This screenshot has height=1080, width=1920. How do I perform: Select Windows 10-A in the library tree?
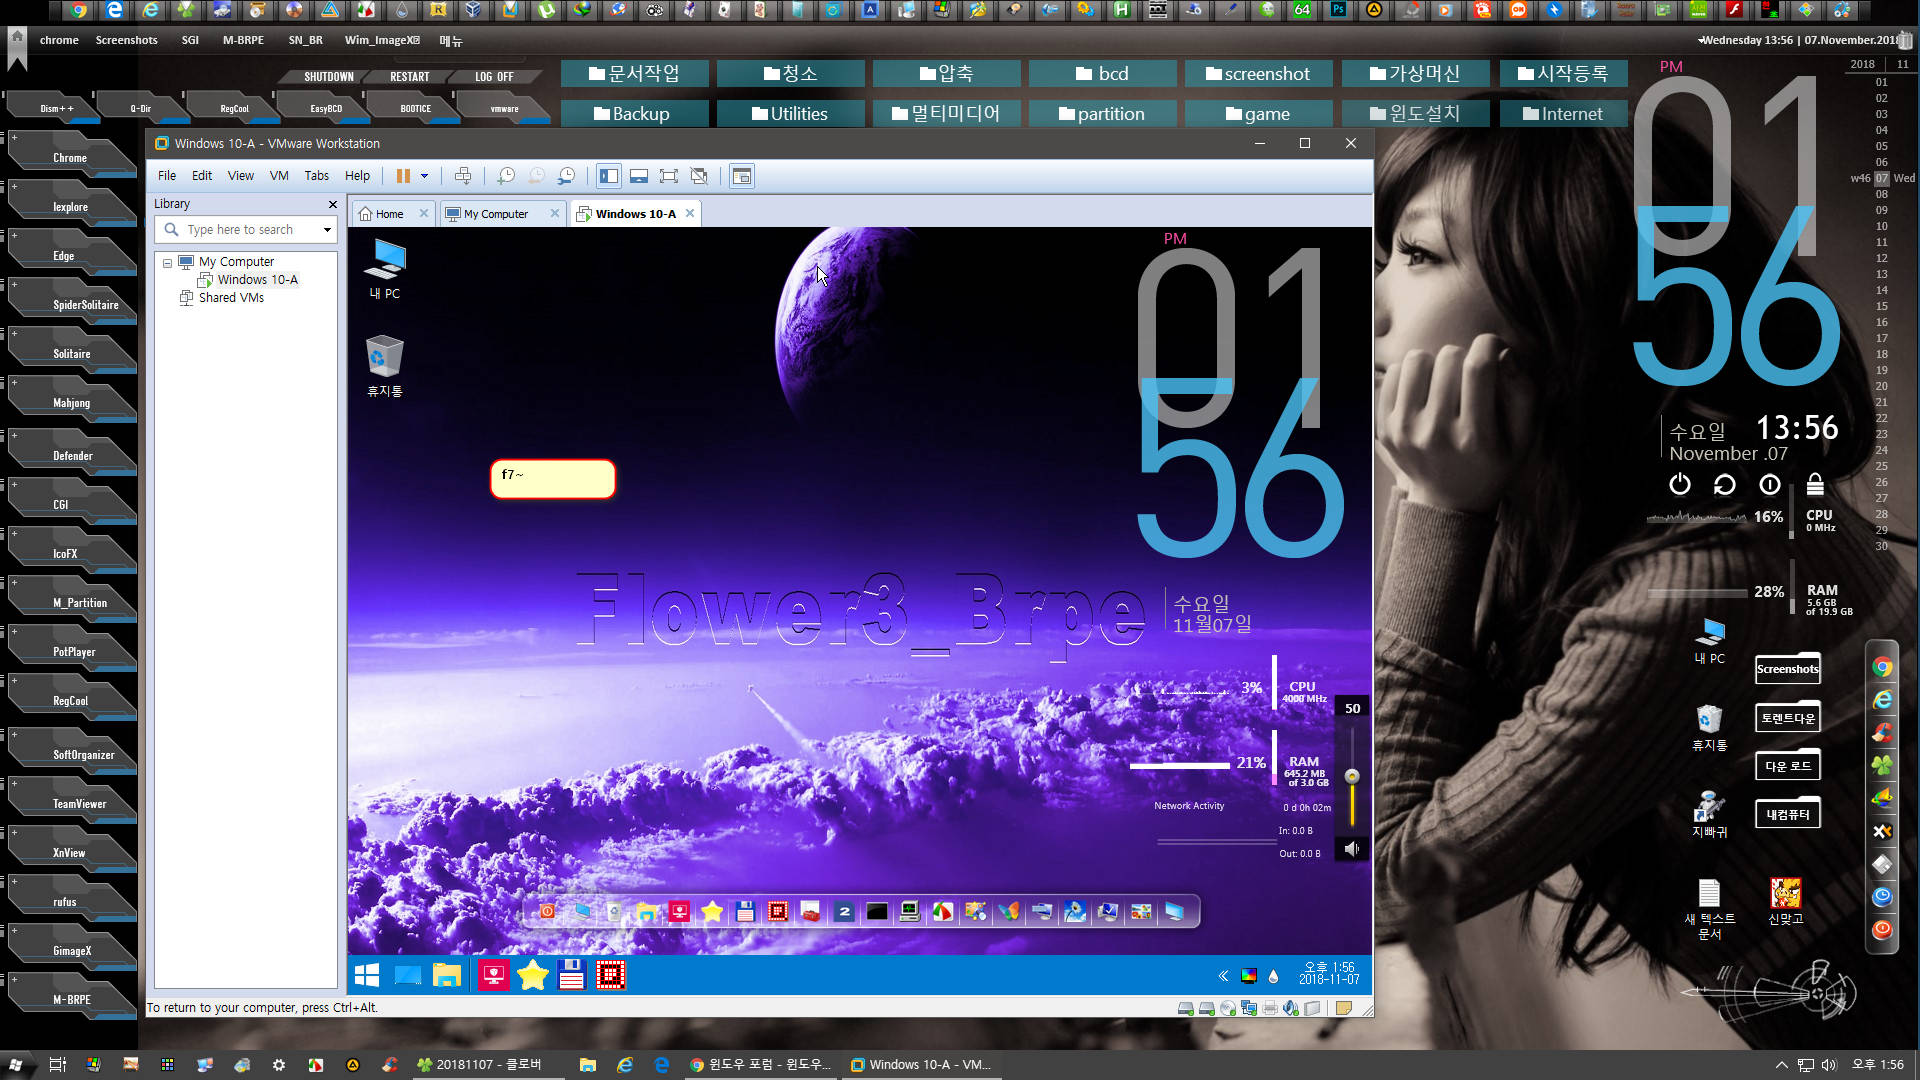(257, 280)
